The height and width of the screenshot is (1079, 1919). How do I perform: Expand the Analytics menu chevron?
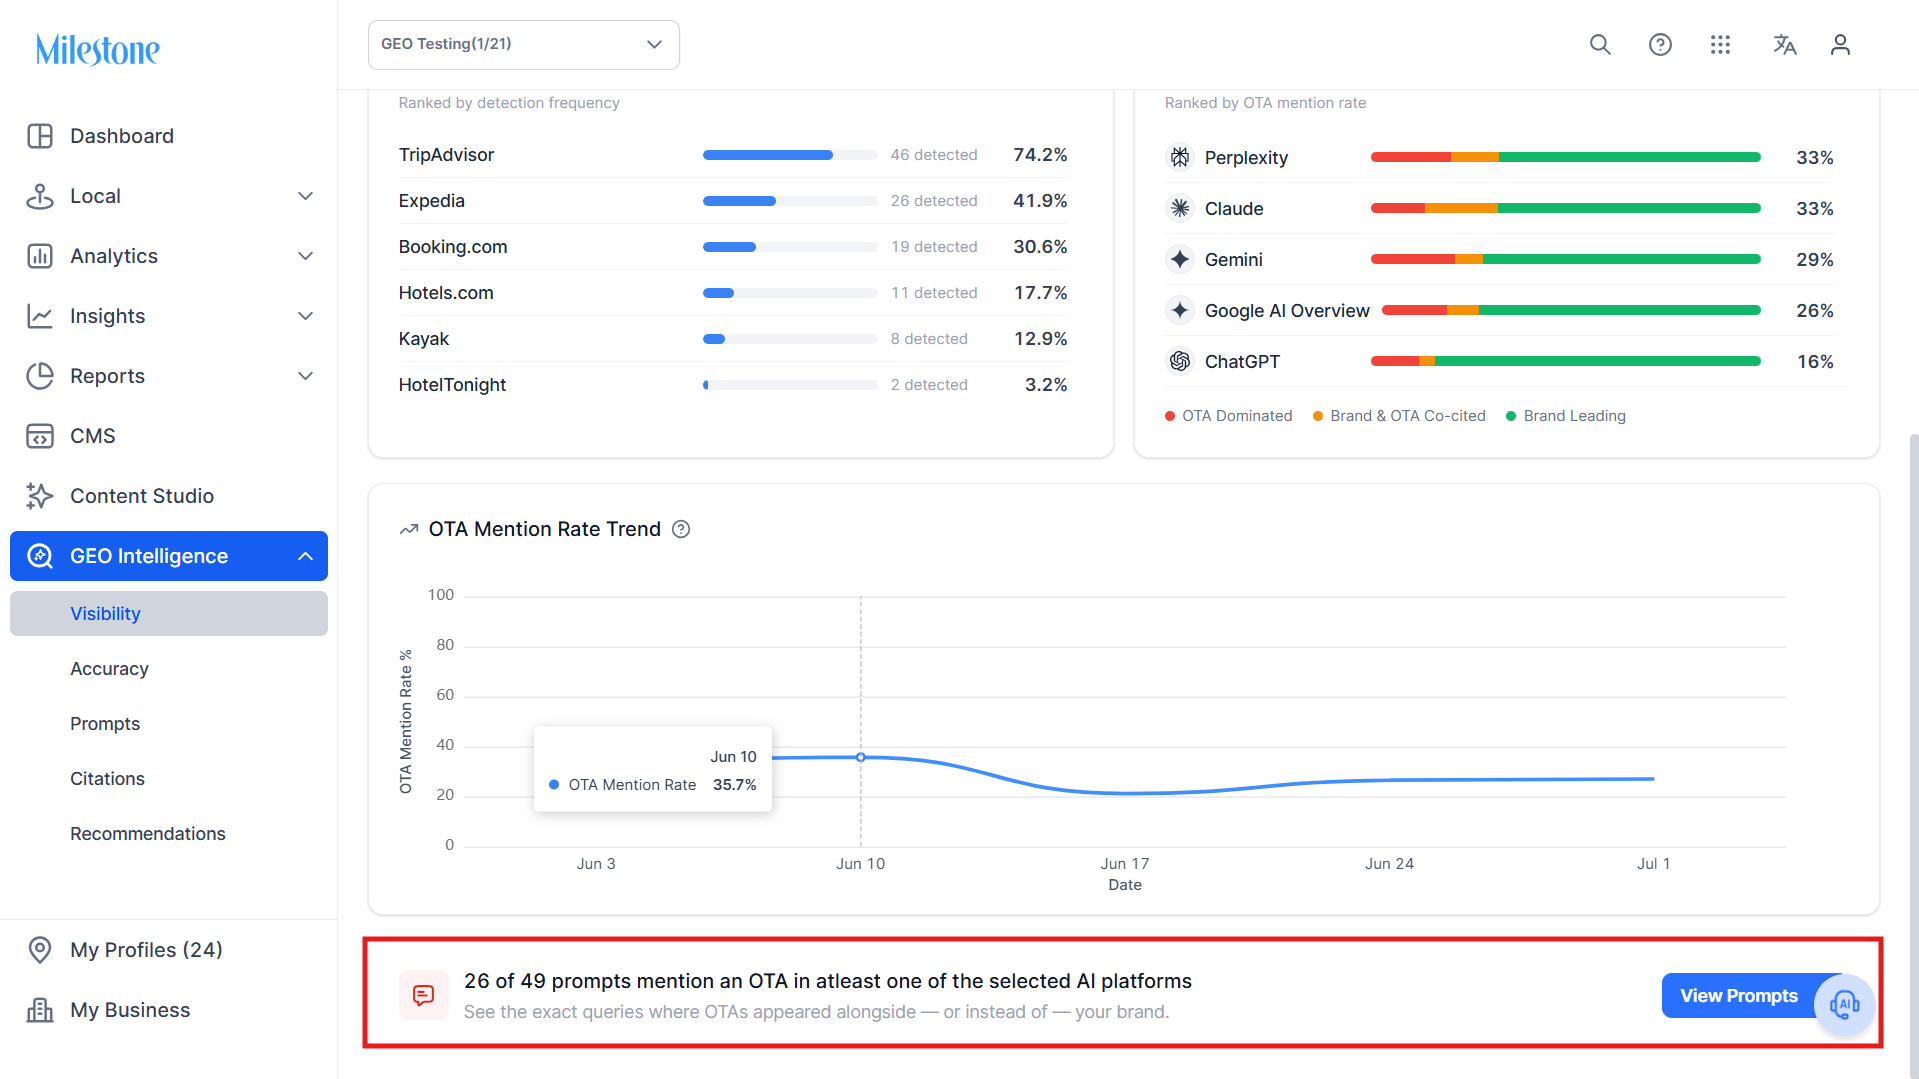(306, 256)
